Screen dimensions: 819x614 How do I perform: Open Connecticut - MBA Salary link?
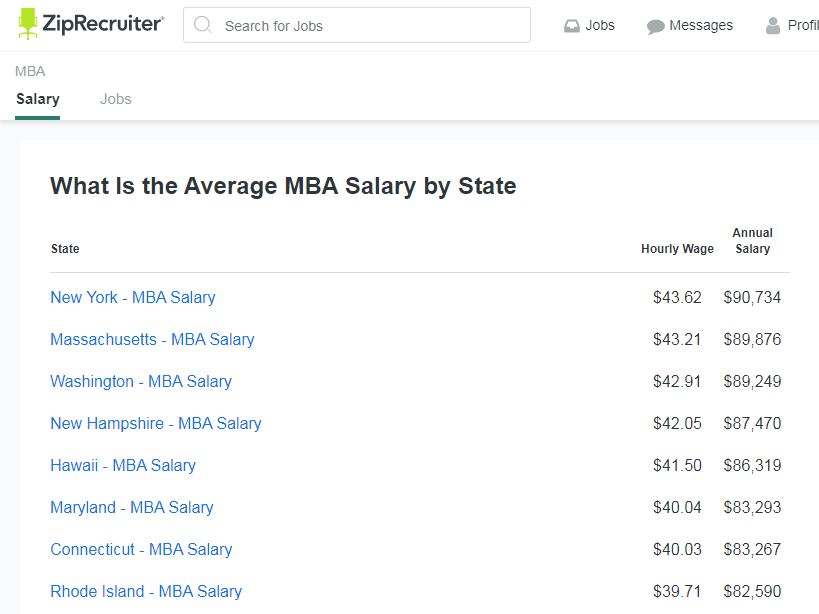point(141,549)
